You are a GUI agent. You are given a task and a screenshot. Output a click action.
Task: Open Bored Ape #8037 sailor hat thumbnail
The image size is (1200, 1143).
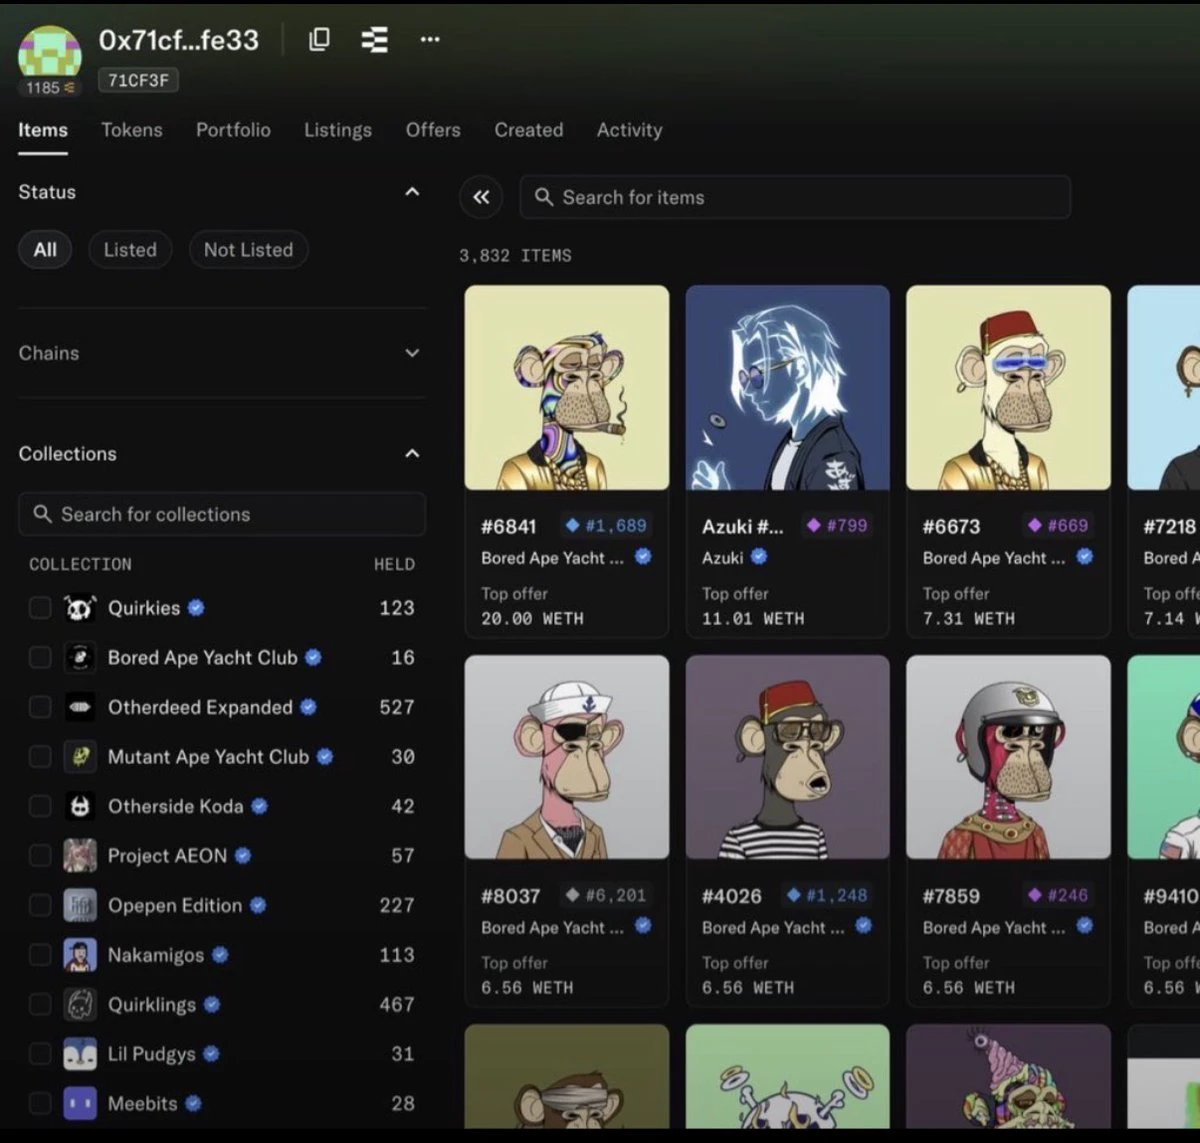pyautogui.click(x=567, y=757)
